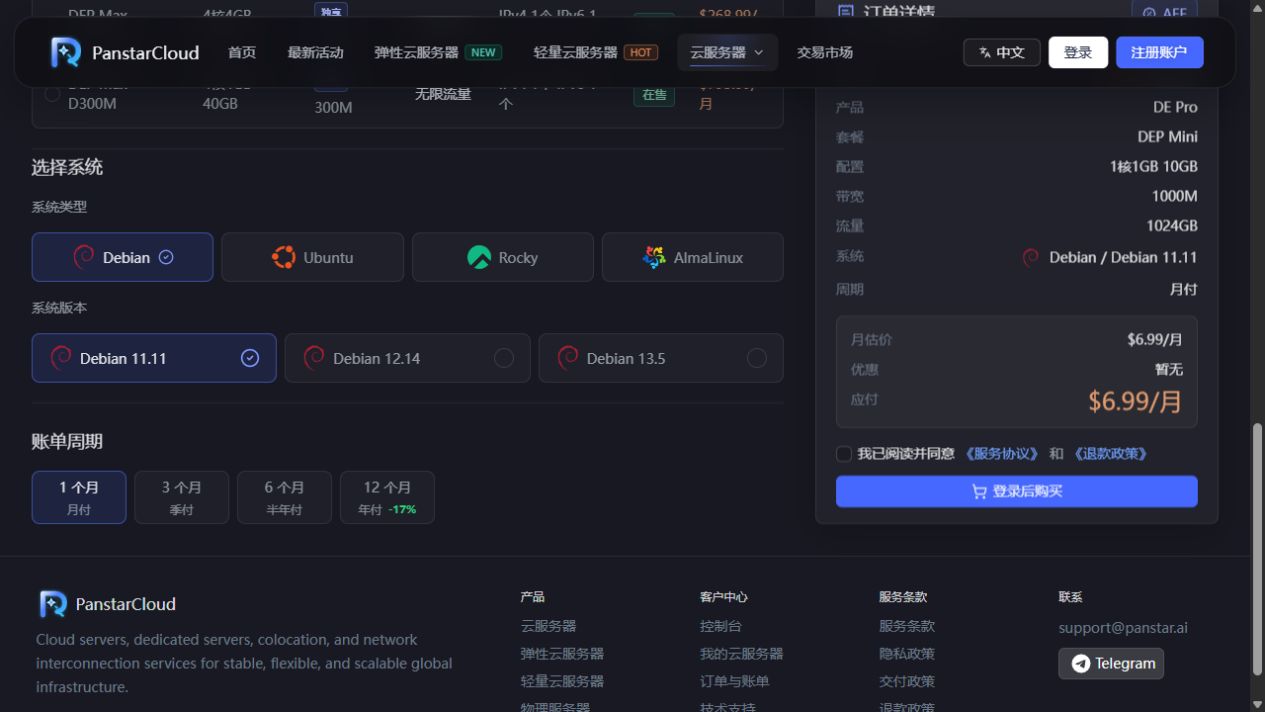The height and width of the screenshot is (712, 1265).
Task: Click the page vertical scrollbar thumb
Action: coord(1257,548)
